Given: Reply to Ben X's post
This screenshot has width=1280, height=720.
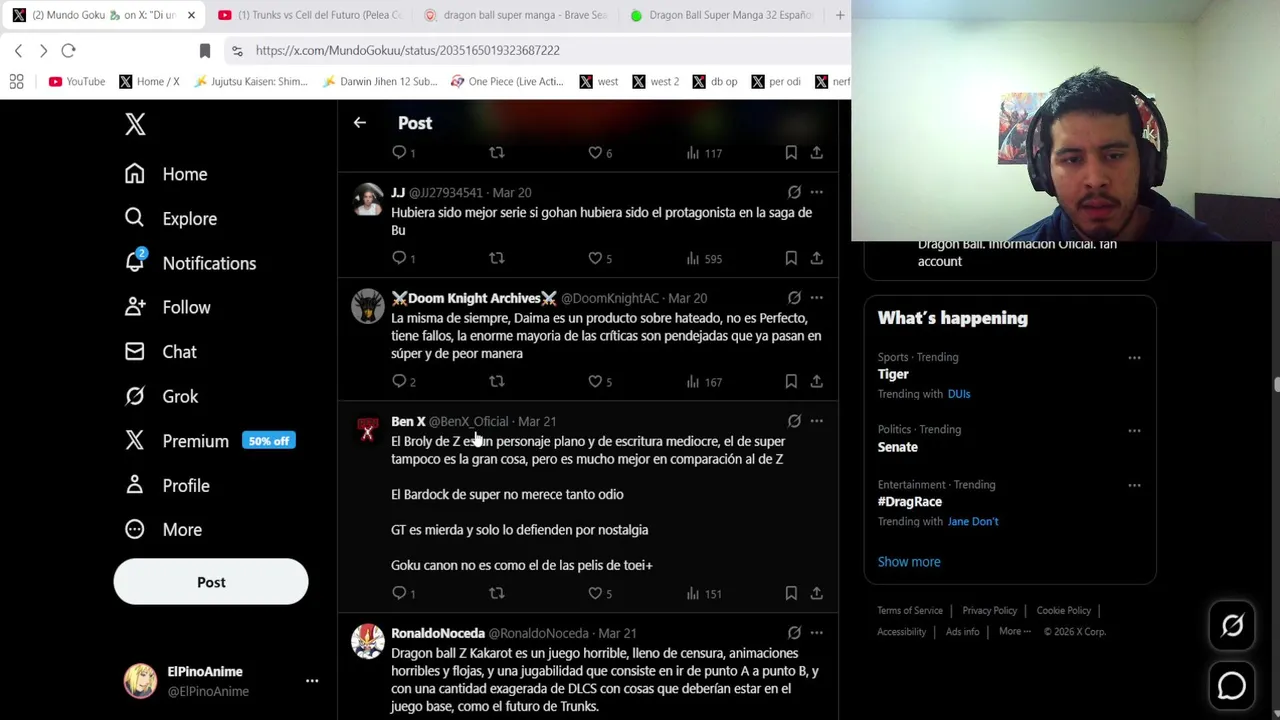Looking at the screenshot, I should [403, 593].
